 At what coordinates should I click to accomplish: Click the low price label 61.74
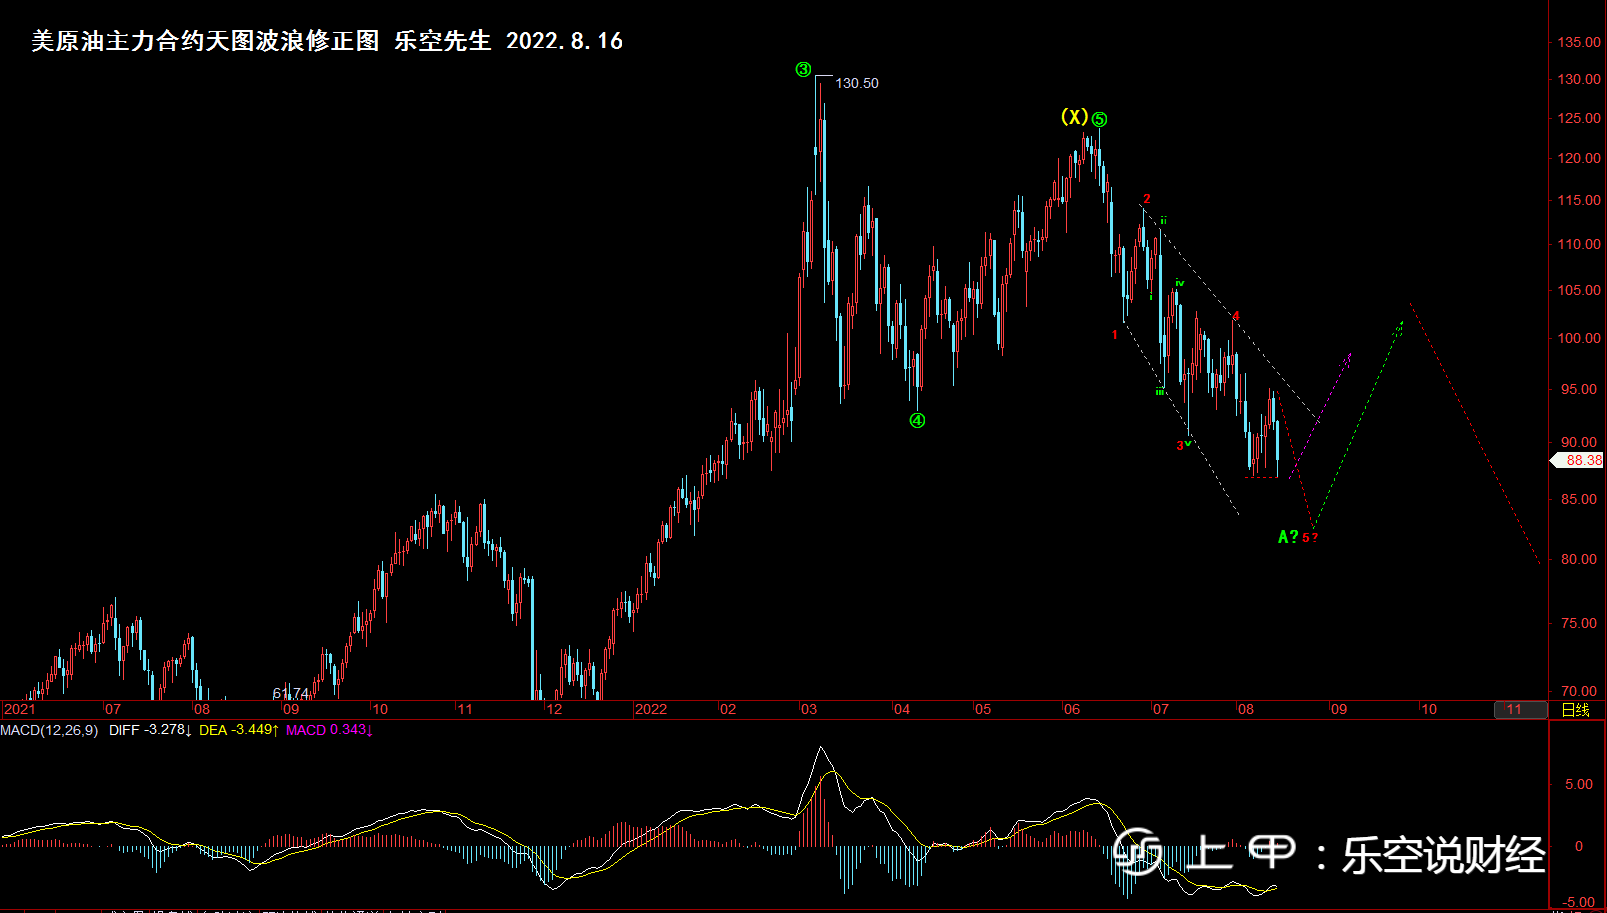(291, 693)
